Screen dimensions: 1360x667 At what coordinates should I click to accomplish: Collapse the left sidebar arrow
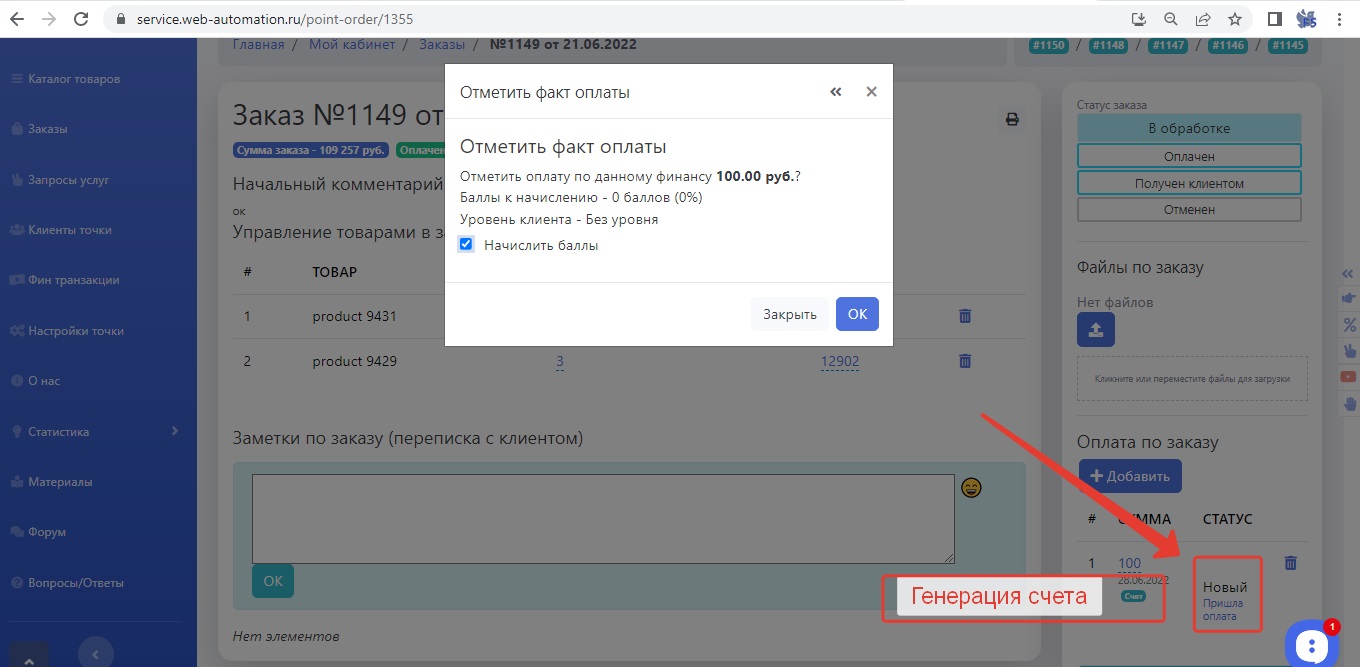[x=95, y=654]
